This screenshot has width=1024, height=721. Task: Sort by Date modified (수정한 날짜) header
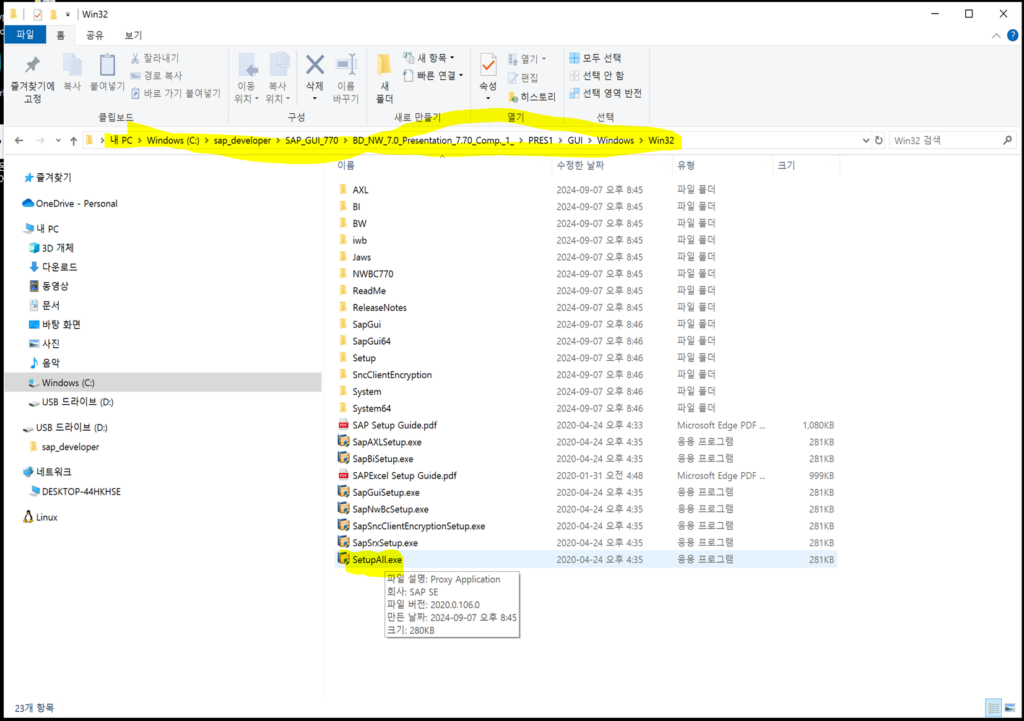580,166
